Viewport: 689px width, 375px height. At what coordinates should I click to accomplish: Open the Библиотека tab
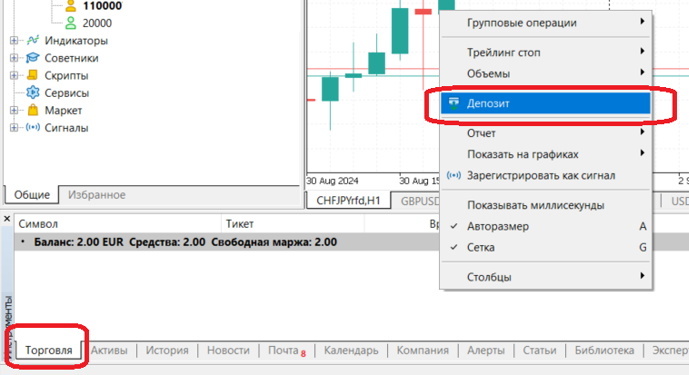point(604,350)
